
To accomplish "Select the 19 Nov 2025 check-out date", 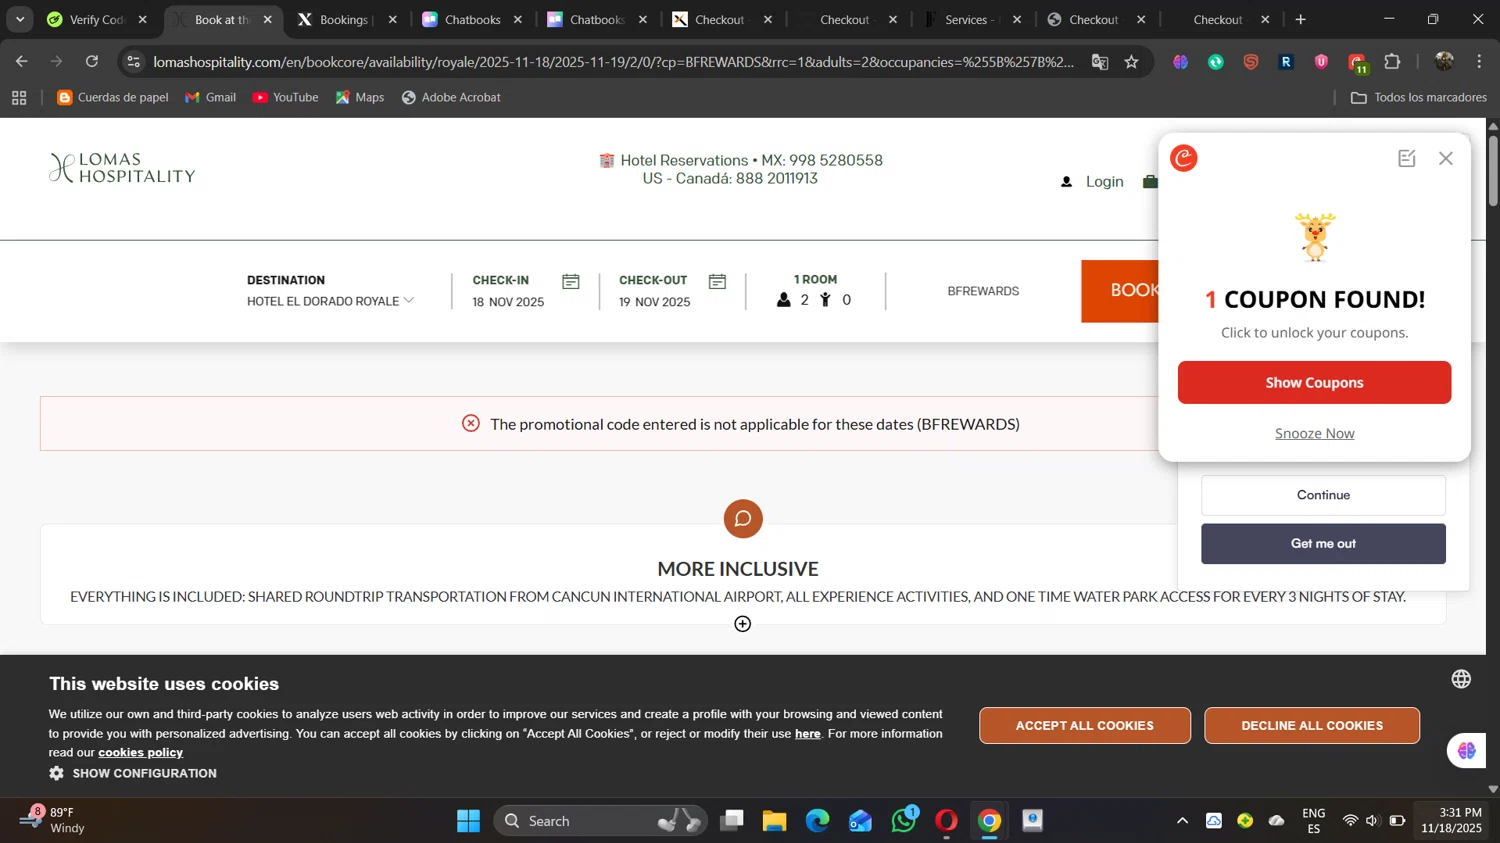I will [x=654, y=302].
